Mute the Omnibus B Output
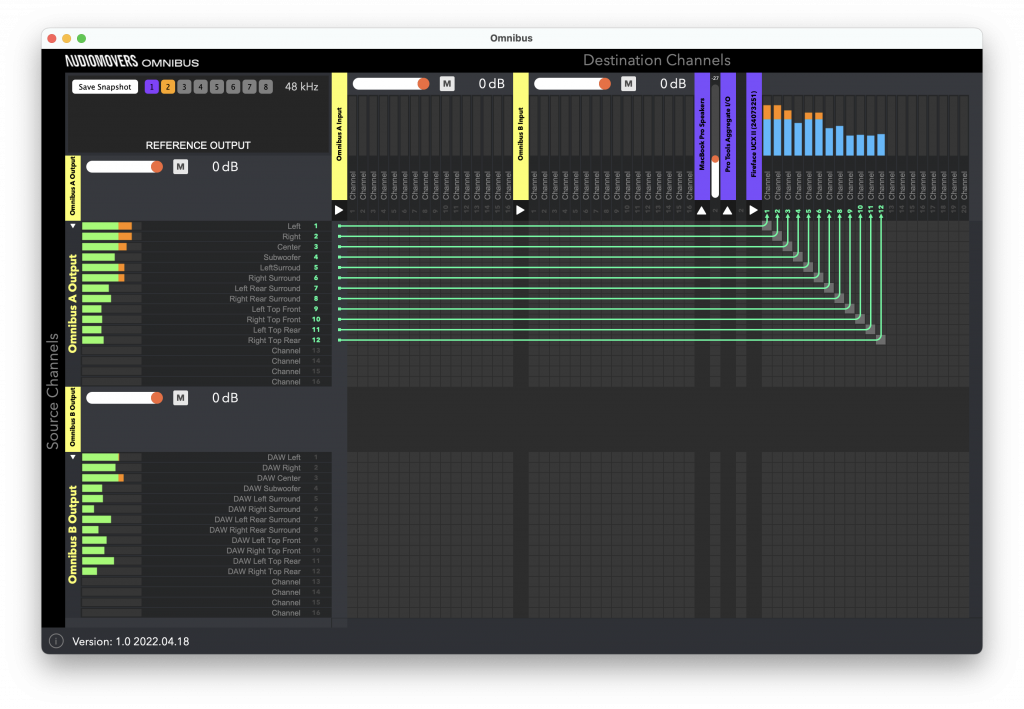The image size is (1024, 709). [x=180, y=398]
